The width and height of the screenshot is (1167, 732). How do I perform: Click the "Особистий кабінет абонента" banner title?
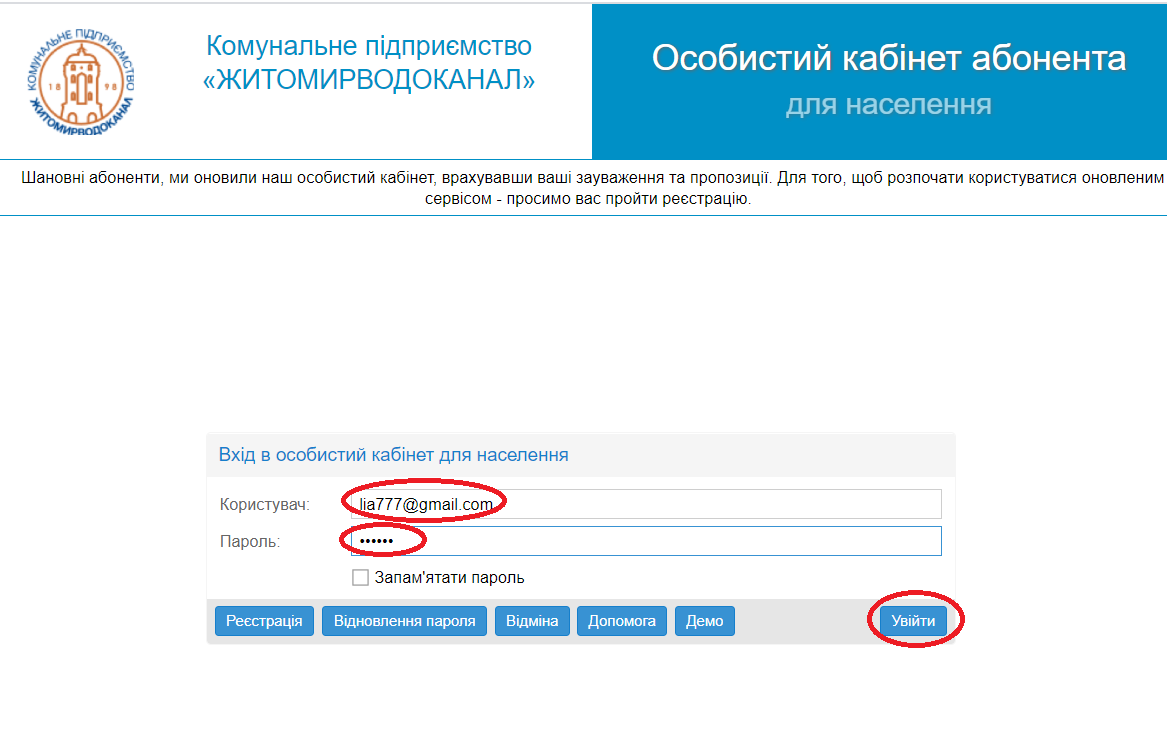888,58
